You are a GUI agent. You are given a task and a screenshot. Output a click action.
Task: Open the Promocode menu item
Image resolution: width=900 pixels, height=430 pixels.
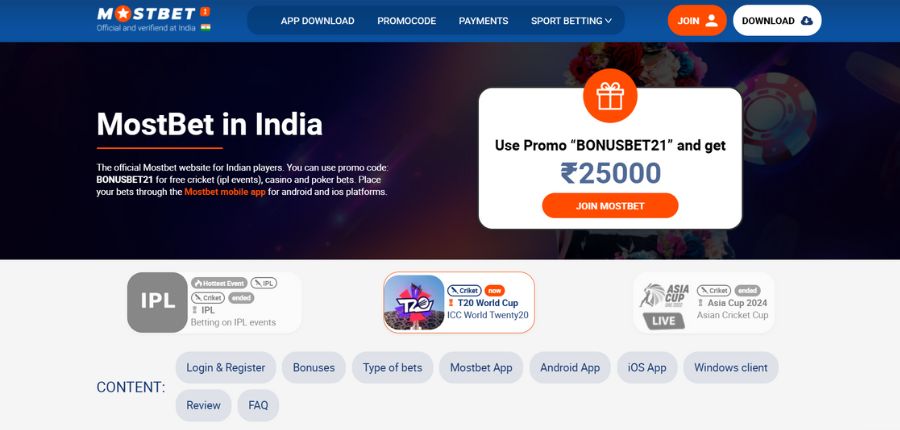pyautogui.click(x=406, y=21)
